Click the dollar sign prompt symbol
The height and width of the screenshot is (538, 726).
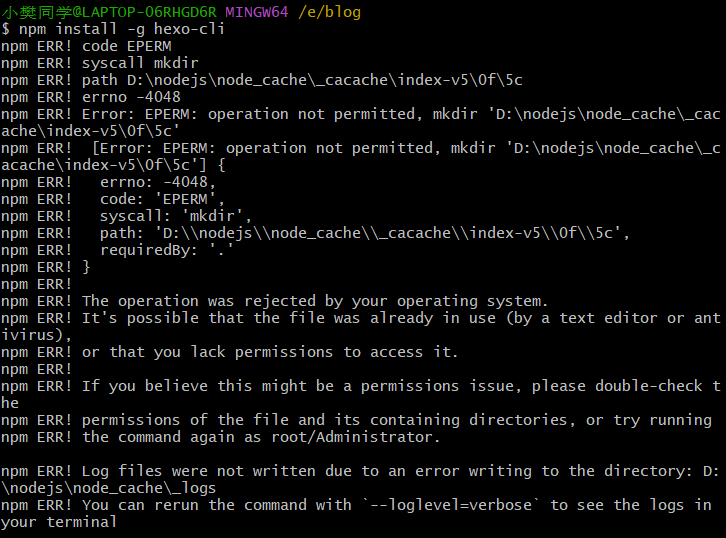click(6, 29)
